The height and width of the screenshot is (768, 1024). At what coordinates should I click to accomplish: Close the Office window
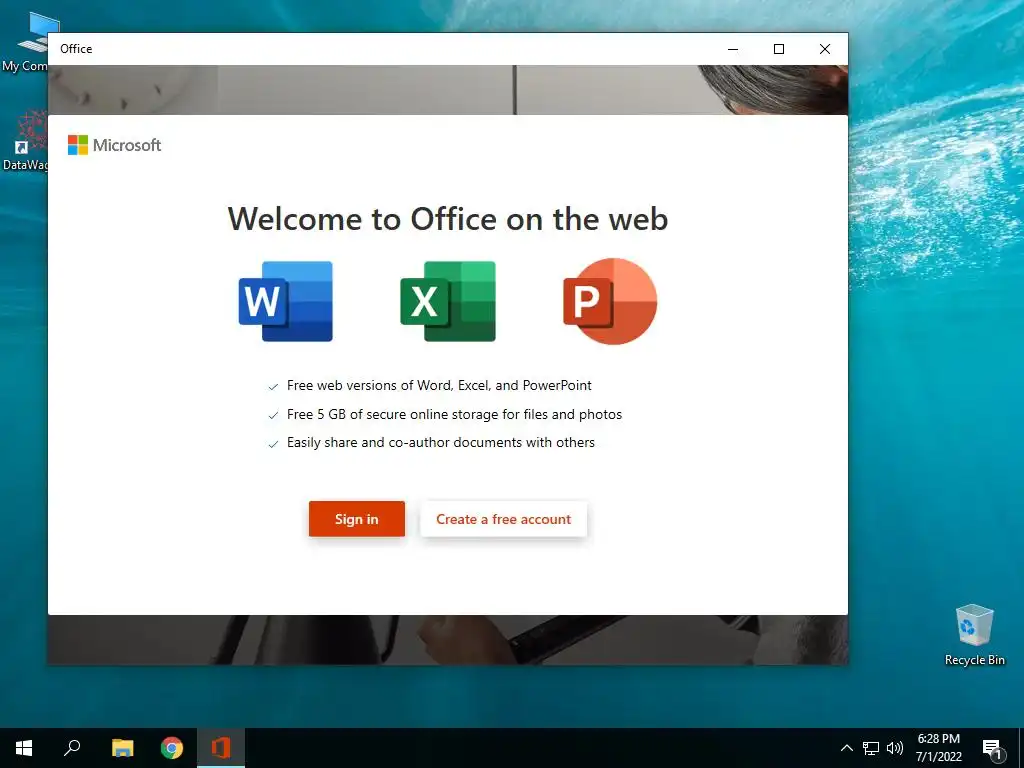point(825,49)
